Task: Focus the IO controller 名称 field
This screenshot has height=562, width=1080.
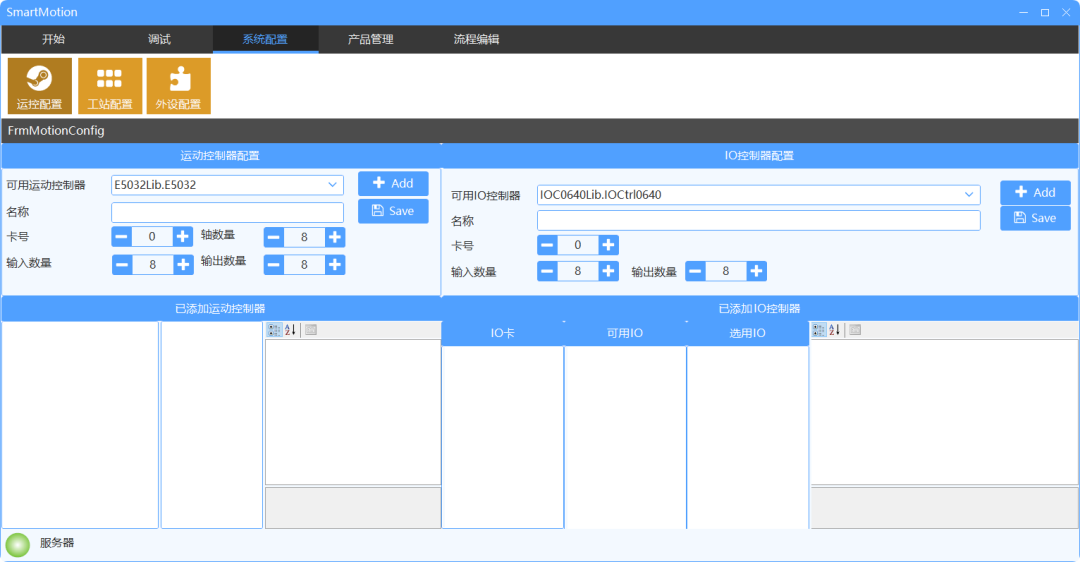Action: [x=758, y=221]
